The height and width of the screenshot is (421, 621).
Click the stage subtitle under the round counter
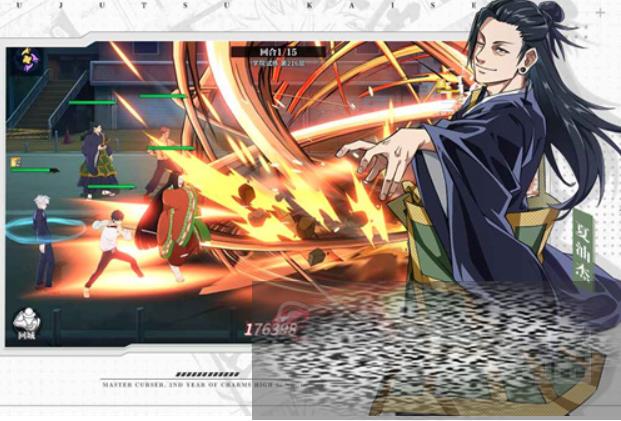click(279, 63)
